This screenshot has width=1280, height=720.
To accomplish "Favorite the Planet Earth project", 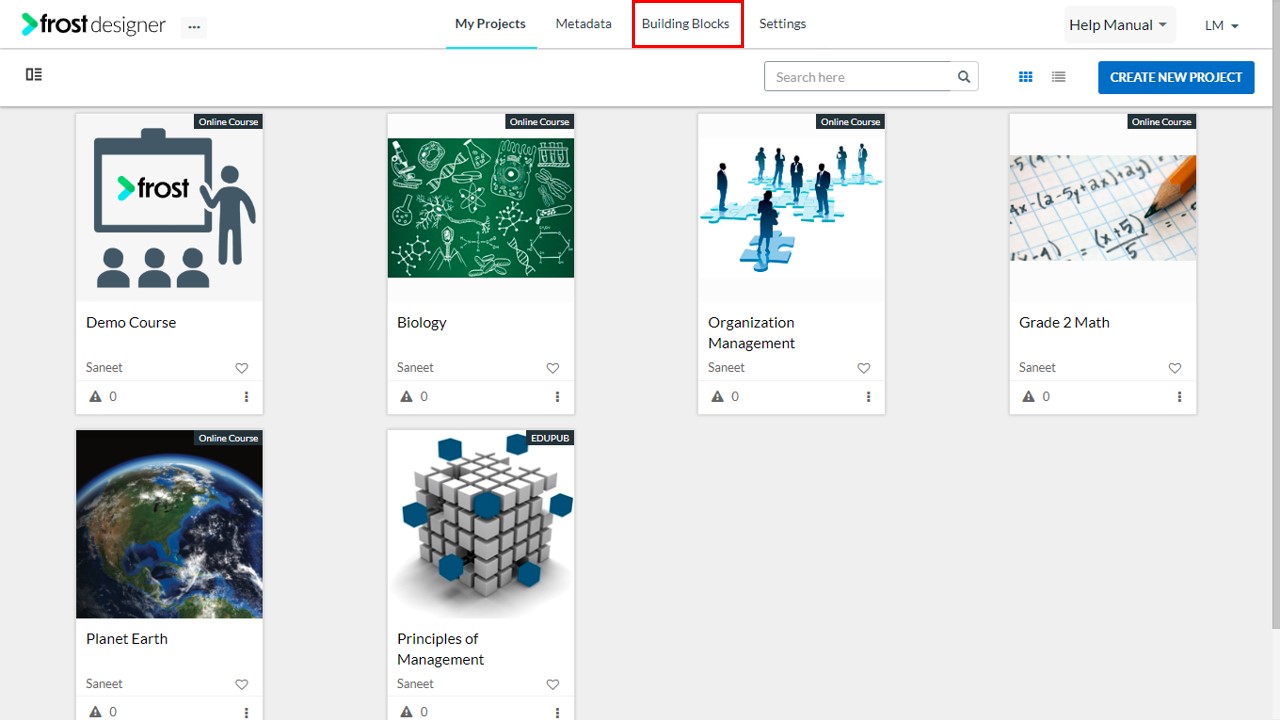I will (x=242, y=684).
